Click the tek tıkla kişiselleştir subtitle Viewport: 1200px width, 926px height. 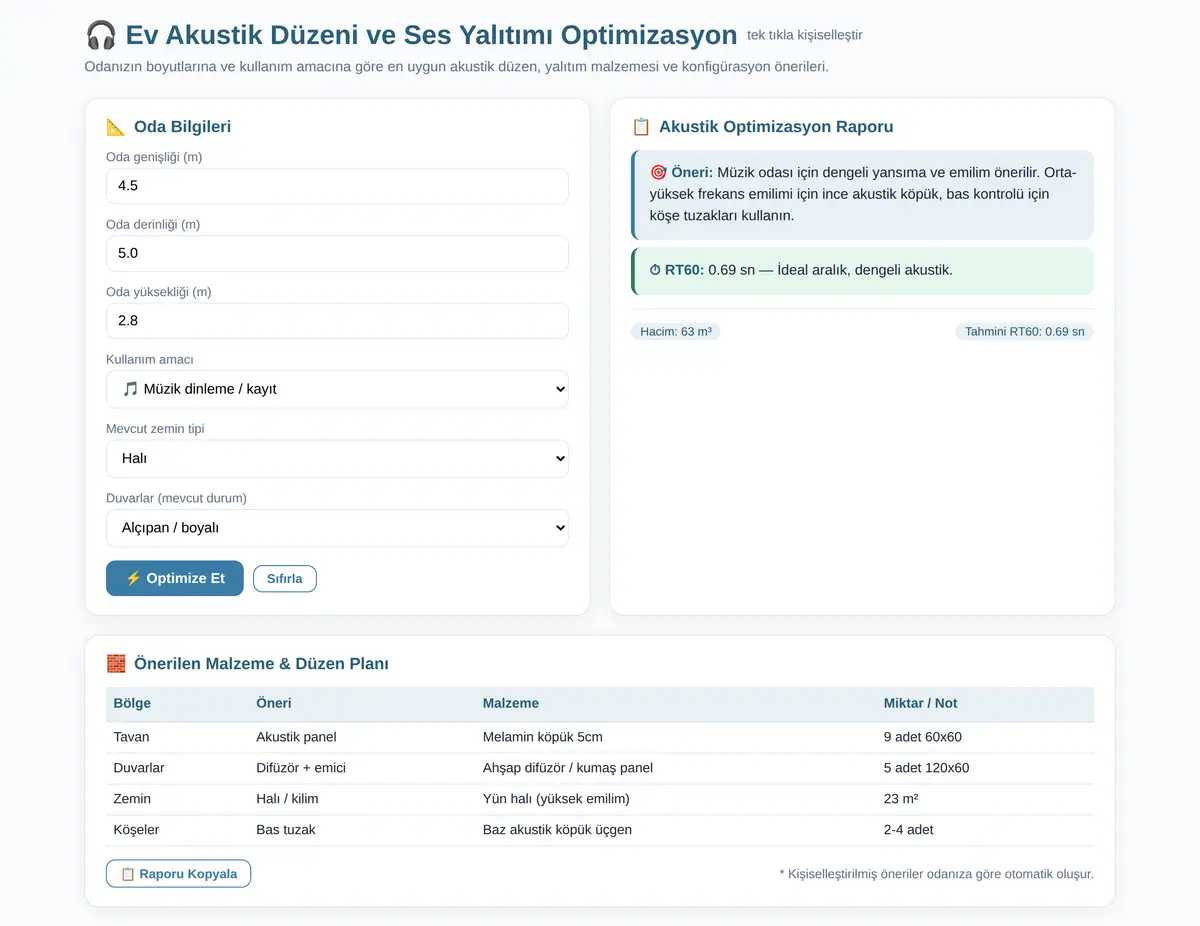click(805, 35)
